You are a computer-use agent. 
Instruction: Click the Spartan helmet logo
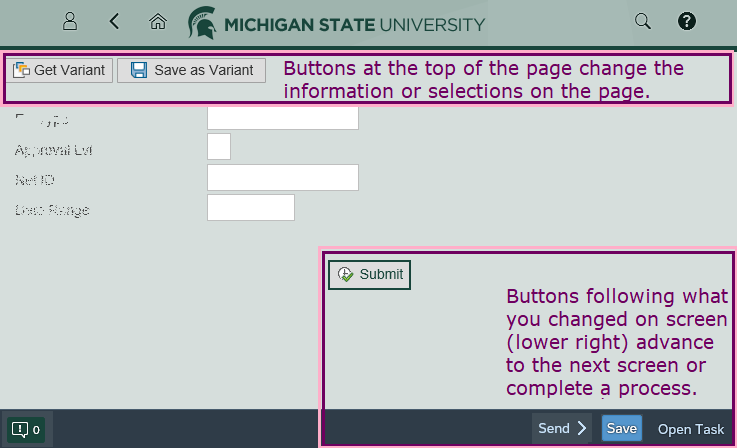pos(203,22)
